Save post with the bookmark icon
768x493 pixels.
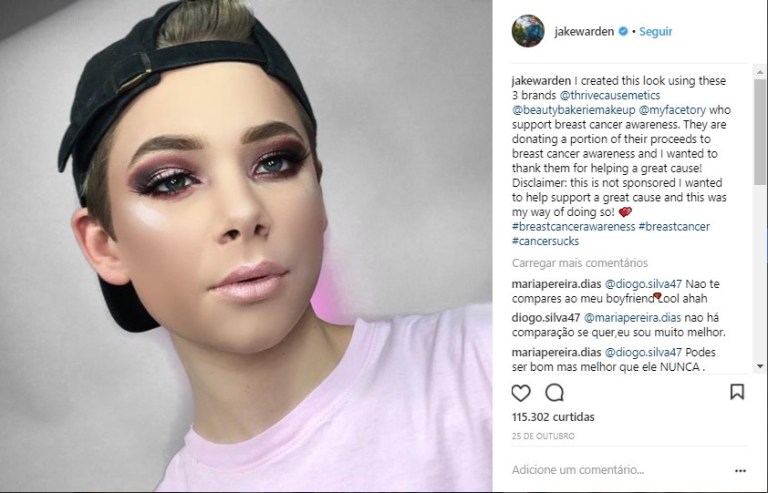click(737, 392)
